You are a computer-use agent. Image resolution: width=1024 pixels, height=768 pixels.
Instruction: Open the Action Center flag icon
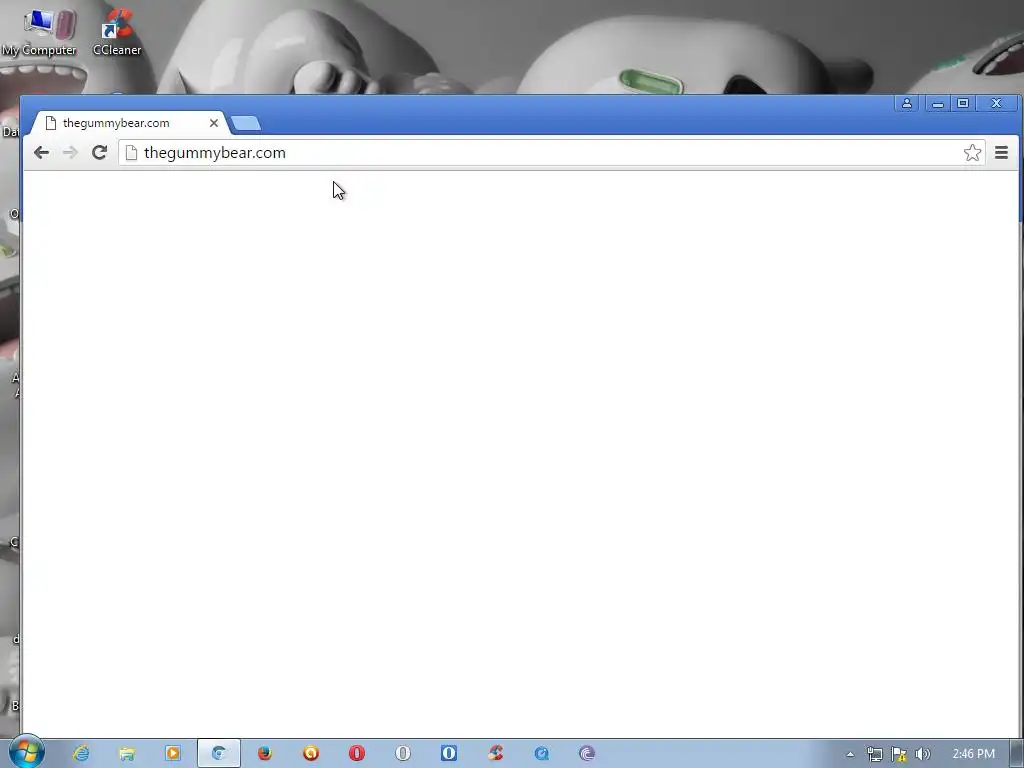tap(899, 754)
